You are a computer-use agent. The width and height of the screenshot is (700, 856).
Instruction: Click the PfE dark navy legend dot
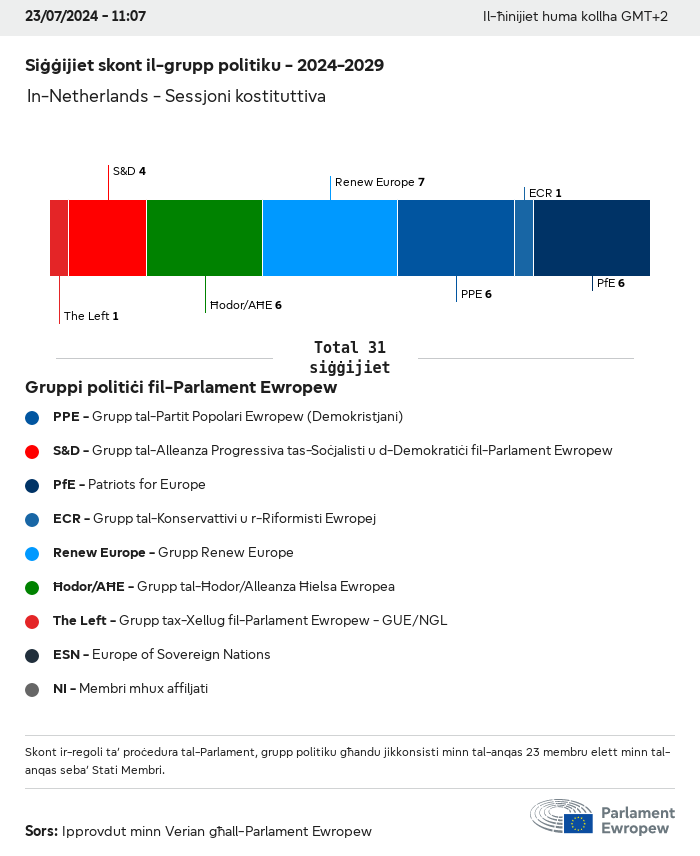coord(33,485)
